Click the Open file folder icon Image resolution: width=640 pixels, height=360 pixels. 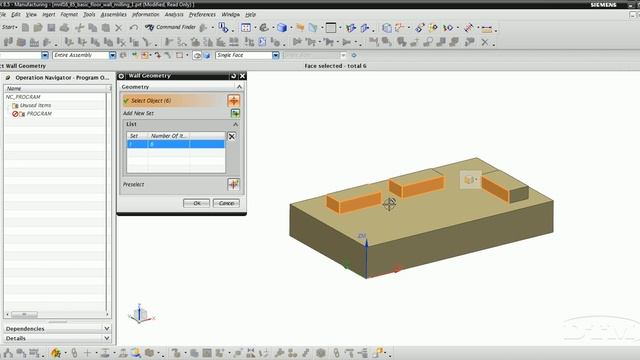pos(38,27)
